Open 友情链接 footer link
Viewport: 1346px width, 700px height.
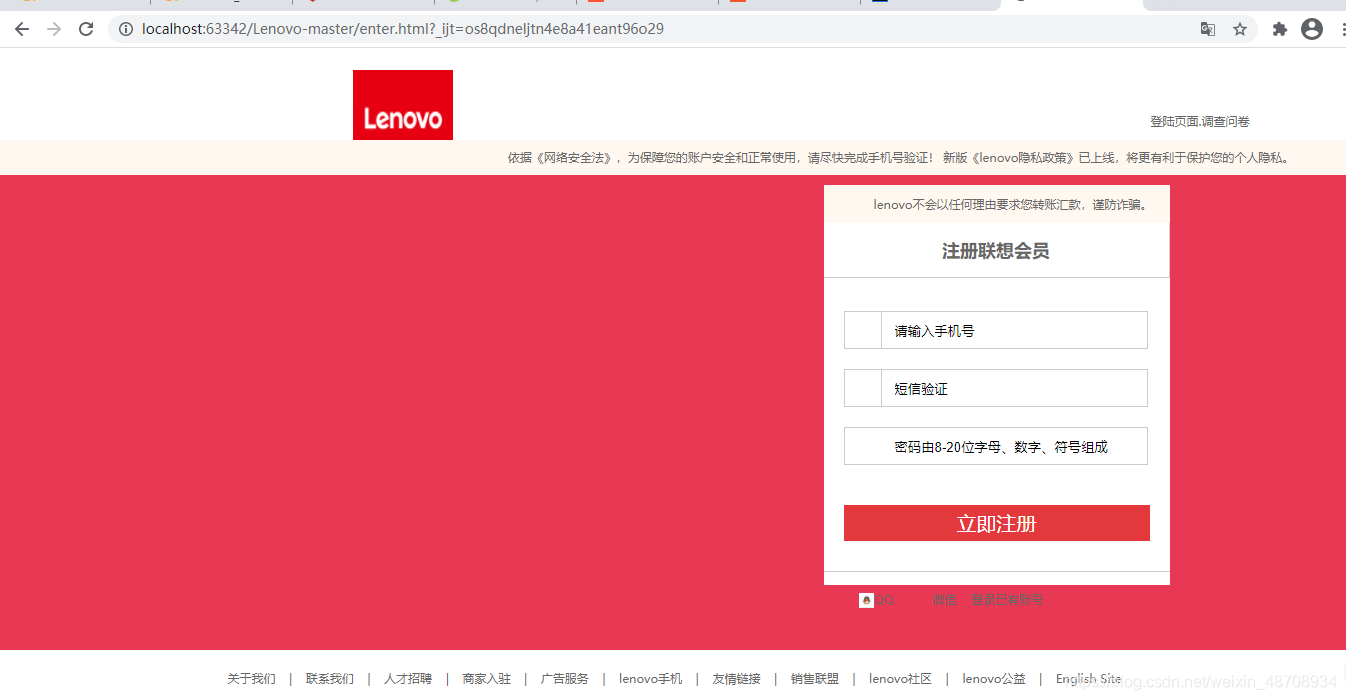coord(737,679)
